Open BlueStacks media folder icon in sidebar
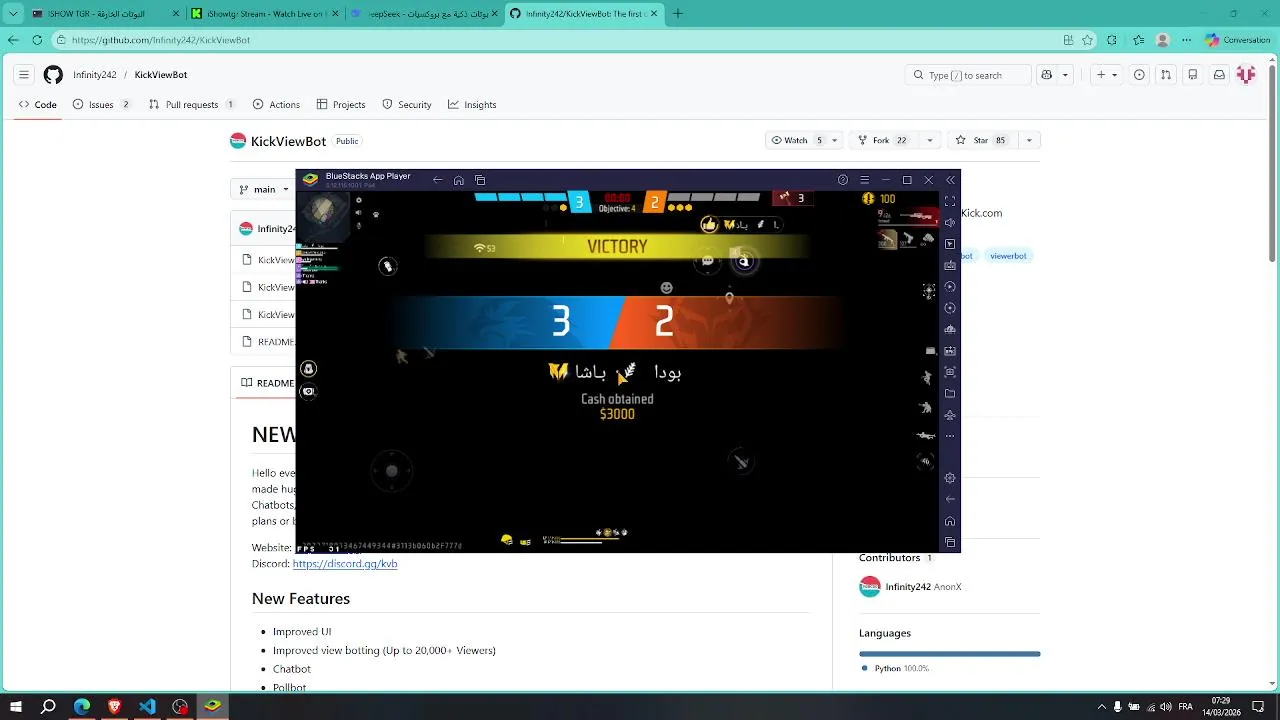Image resolution: width=1280 pixels, height=720 pixels. pyautogui.click(x=950, y=393)
